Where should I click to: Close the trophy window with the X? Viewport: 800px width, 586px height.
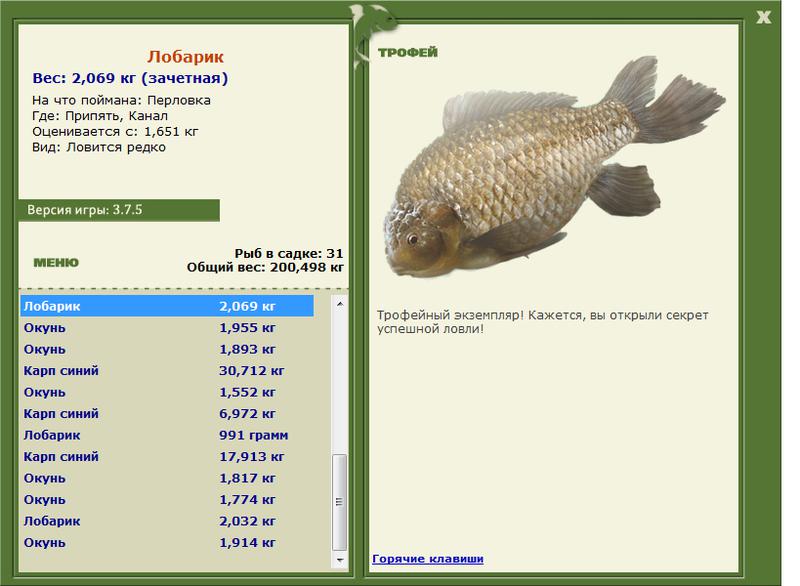coord(764,16)
